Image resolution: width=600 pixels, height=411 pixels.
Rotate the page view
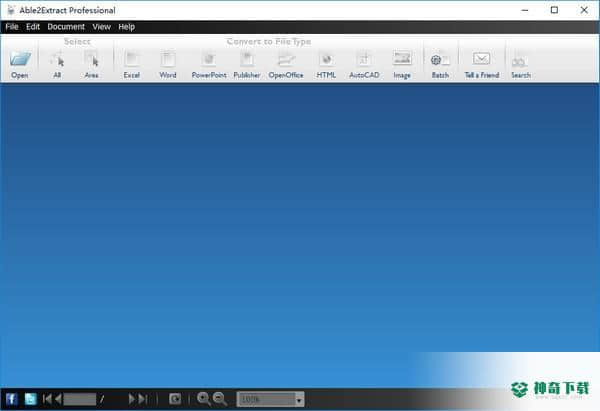pyautogui.click(x=175, y=399)
